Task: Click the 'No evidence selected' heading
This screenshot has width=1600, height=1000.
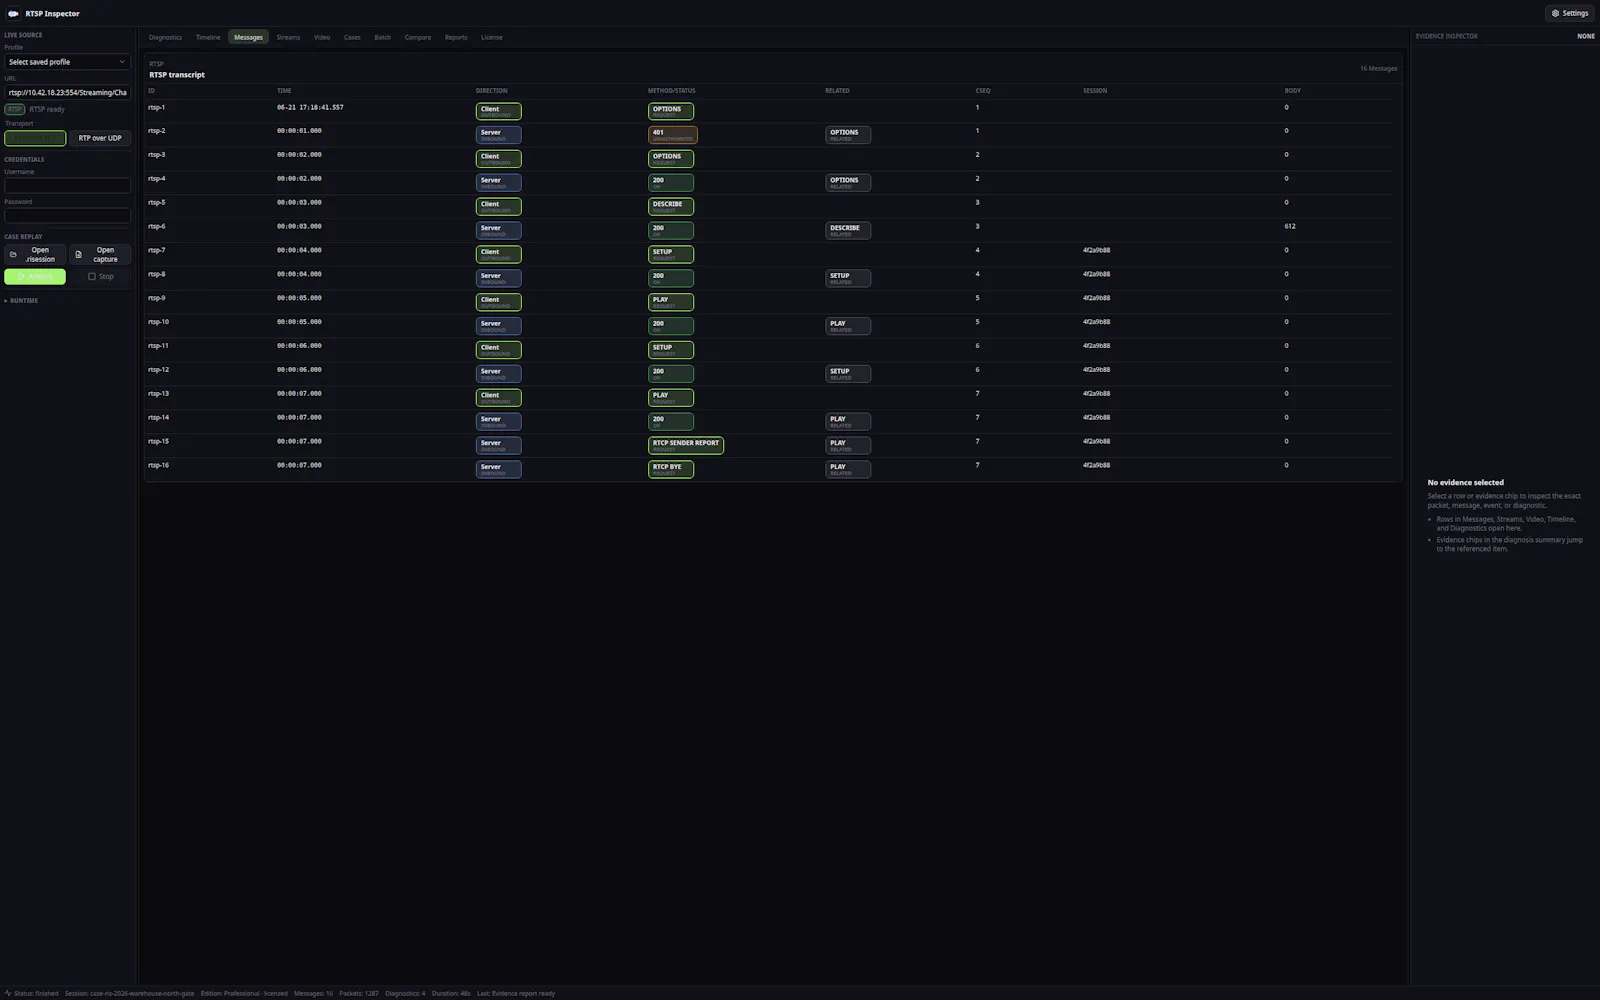Action: pyautogui.click(x=1465, y=482)
